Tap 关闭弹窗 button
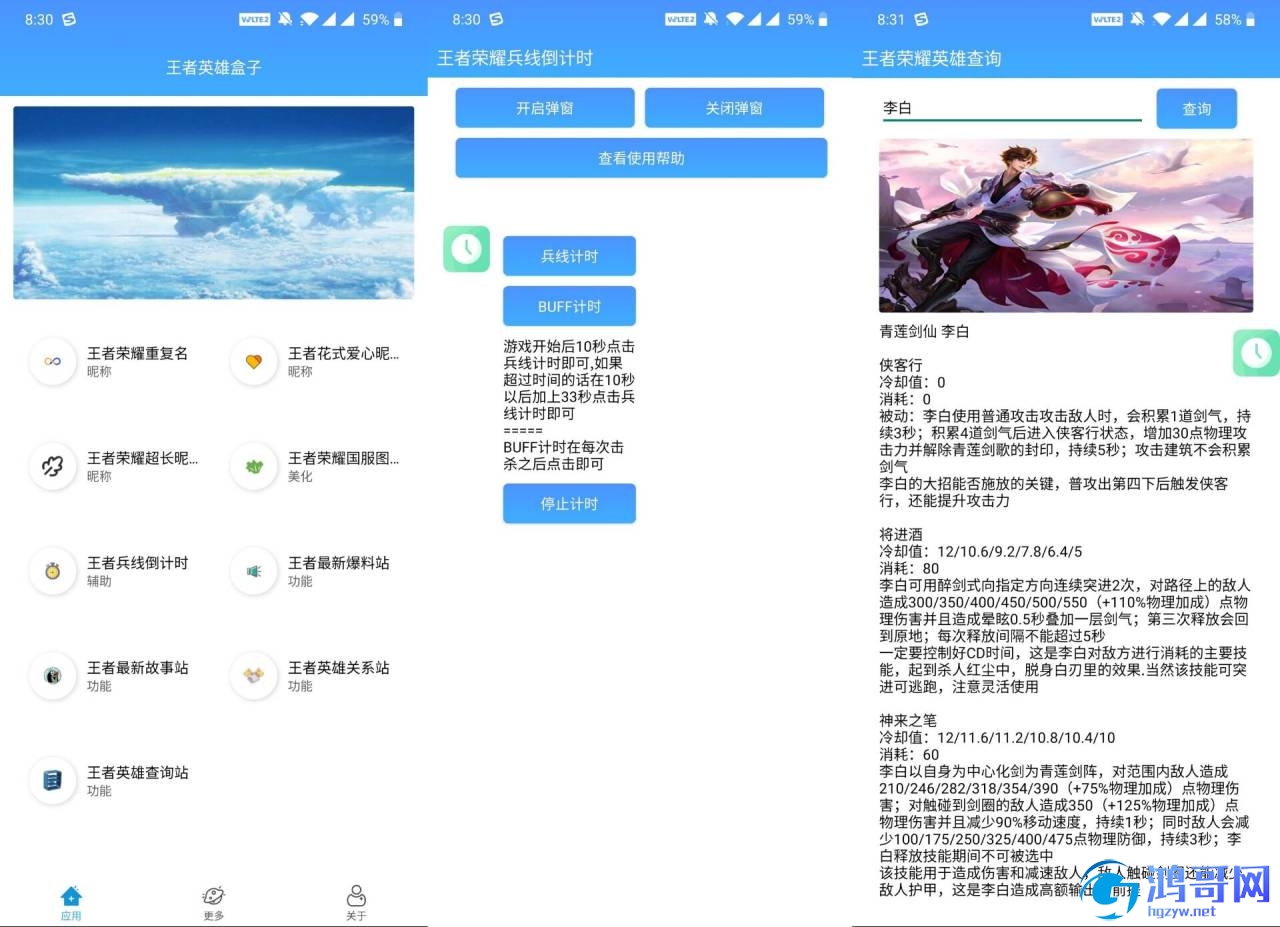Viewport: 1280px width, 927px height. click(x=734, y=108)
